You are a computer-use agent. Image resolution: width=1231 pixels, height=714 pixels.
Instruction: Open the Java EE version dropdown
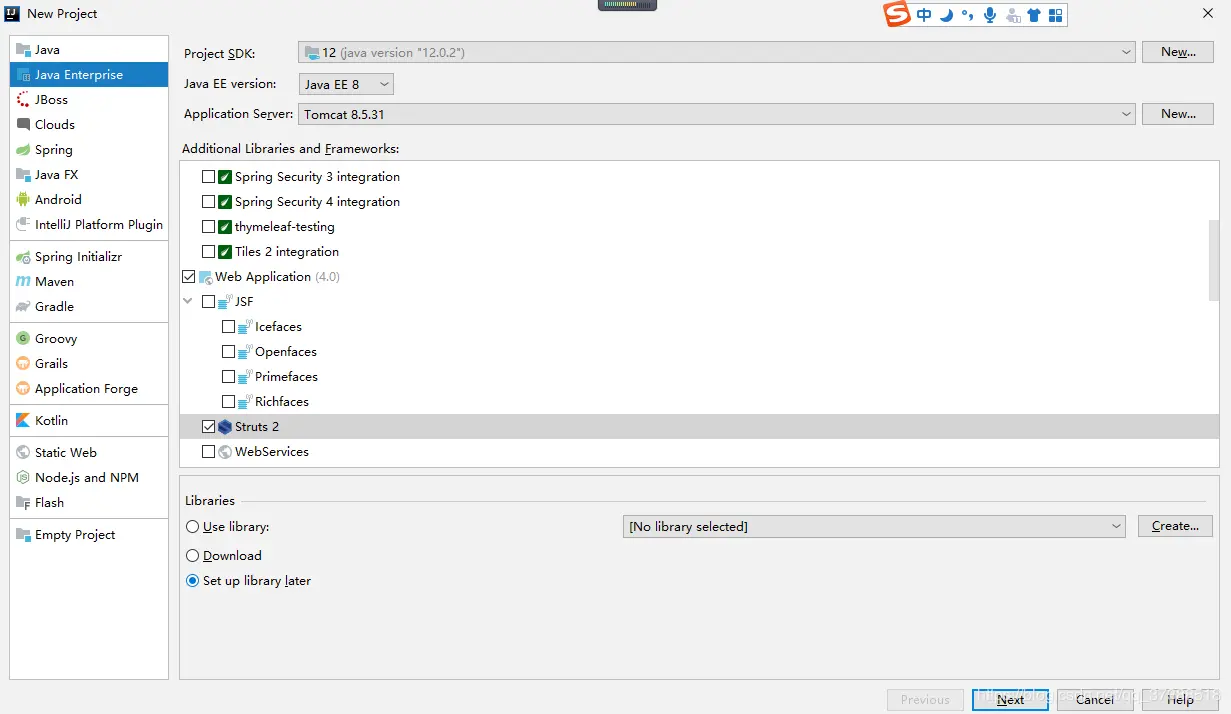346,84
